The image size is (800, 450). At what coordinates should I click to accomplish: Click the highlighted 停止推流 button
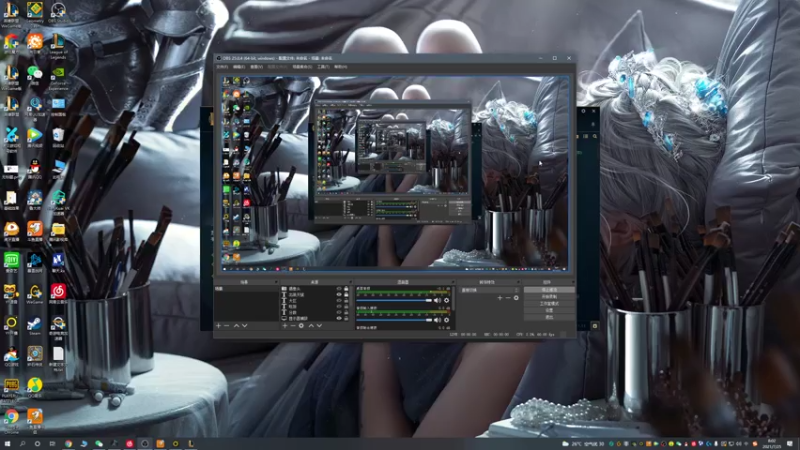coord(549,290)
